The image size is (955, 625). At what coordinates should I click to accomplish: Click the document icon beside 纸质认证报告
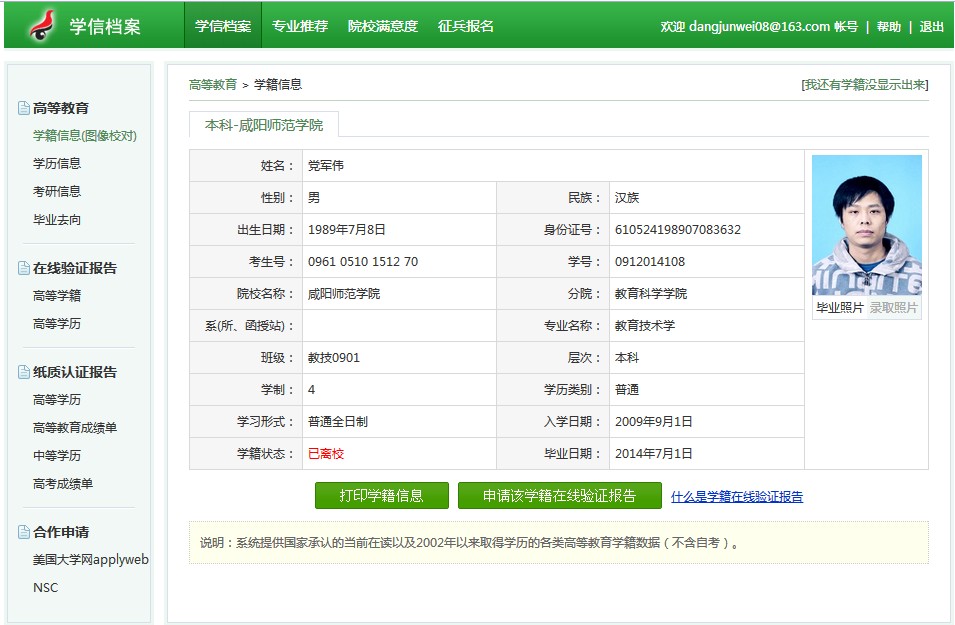coord(24,372)
